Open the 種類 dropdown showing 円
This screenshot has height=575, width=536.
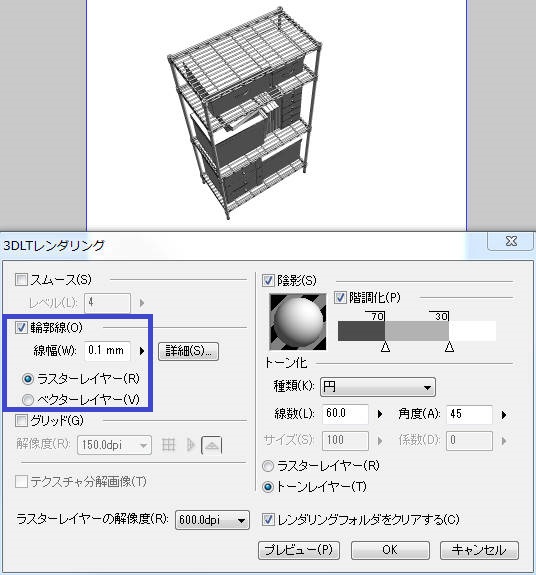[x=378, y=387]
